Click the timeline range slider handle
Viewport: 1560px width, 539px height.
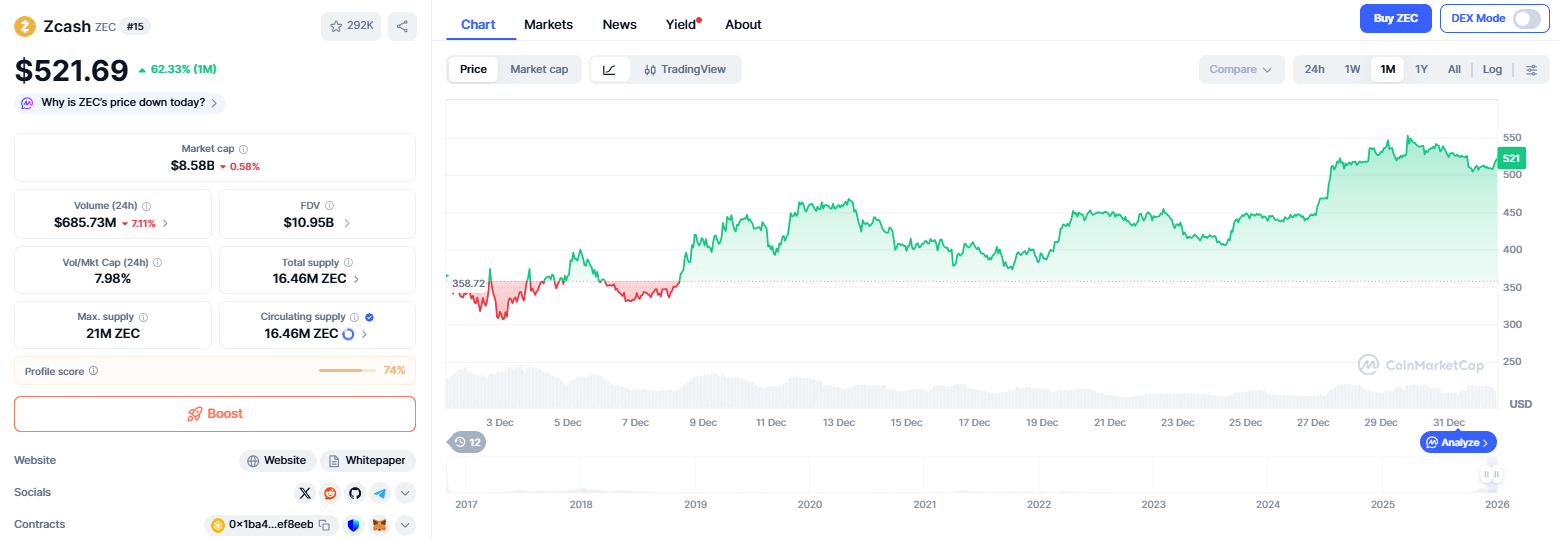(1491, 475)
